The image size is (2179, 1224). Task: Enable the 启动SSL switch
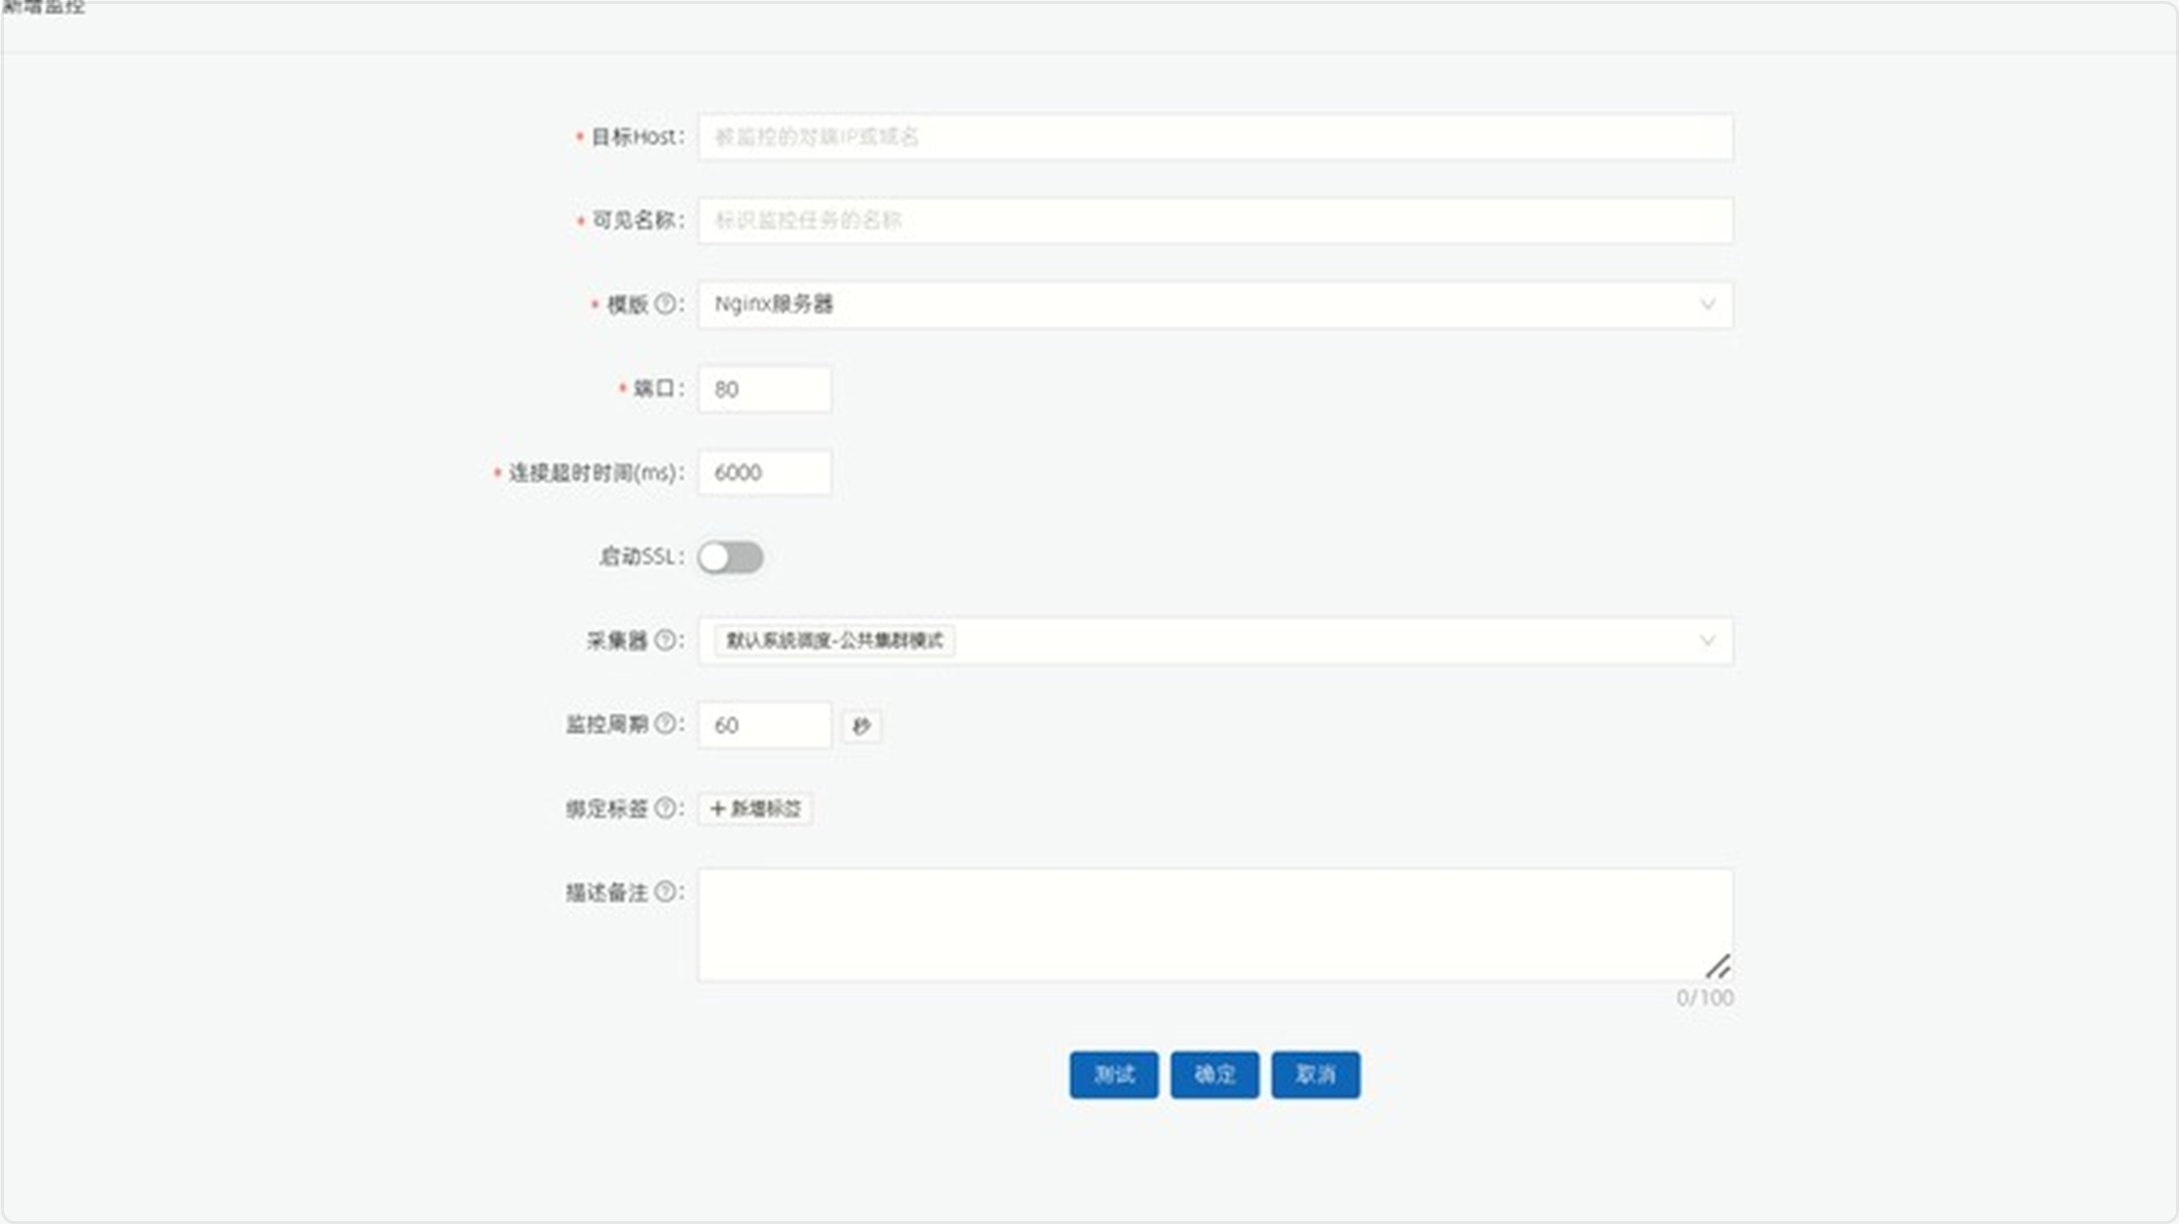click(x=733, y=558)
